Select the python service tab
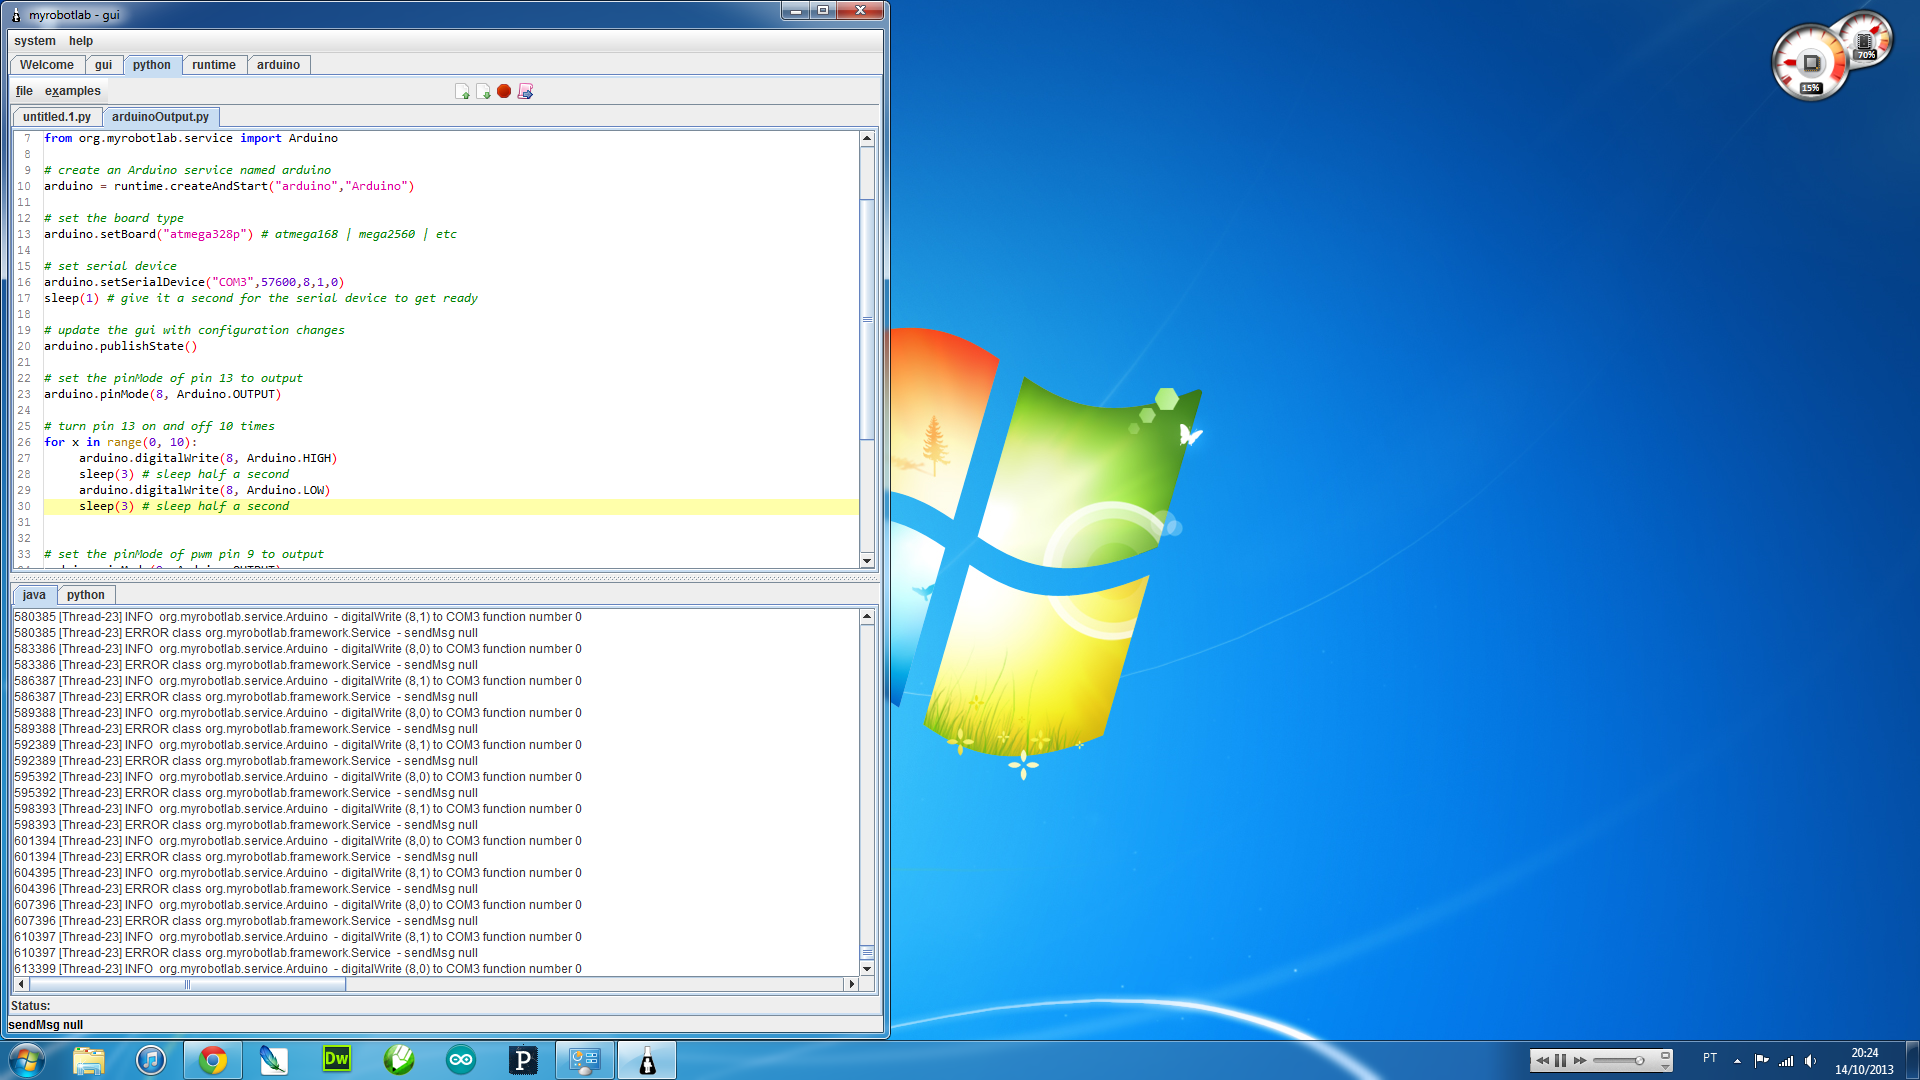Screen dimensions: 1920x1080 (152, 65)
